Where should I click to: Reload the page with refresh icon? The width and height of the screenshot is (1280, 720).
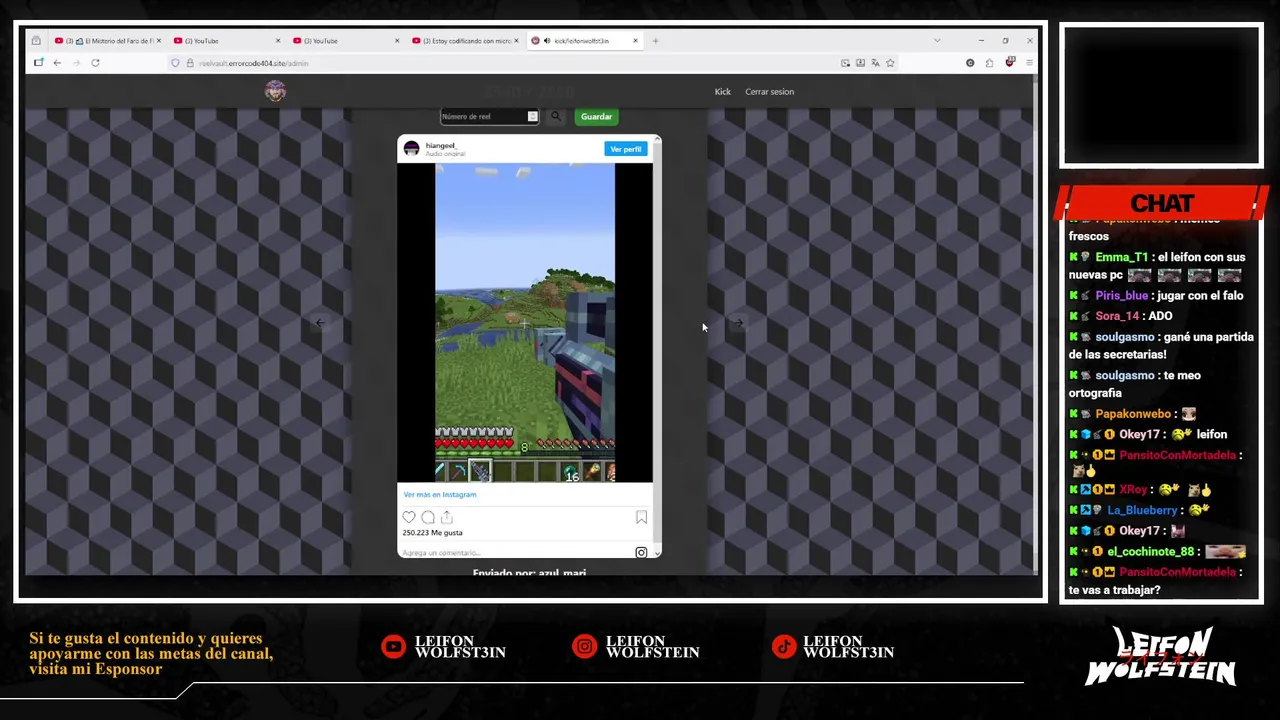[95, 63]
